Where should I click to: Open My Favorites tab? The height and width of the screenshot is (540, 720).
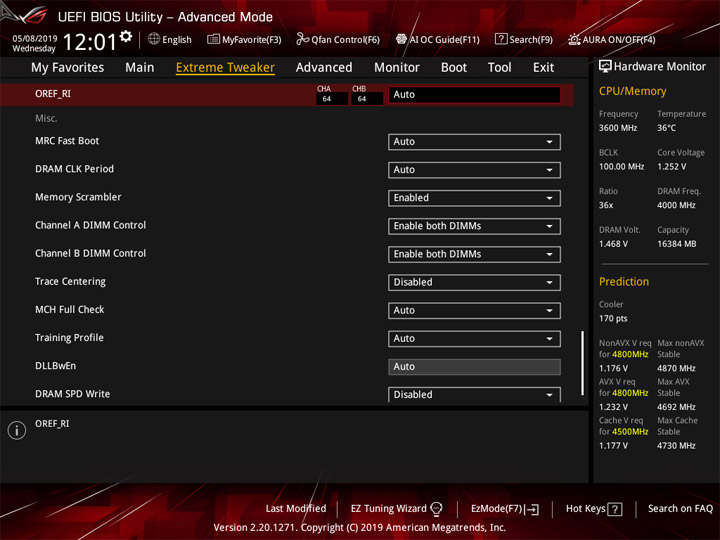pos(68,68)
